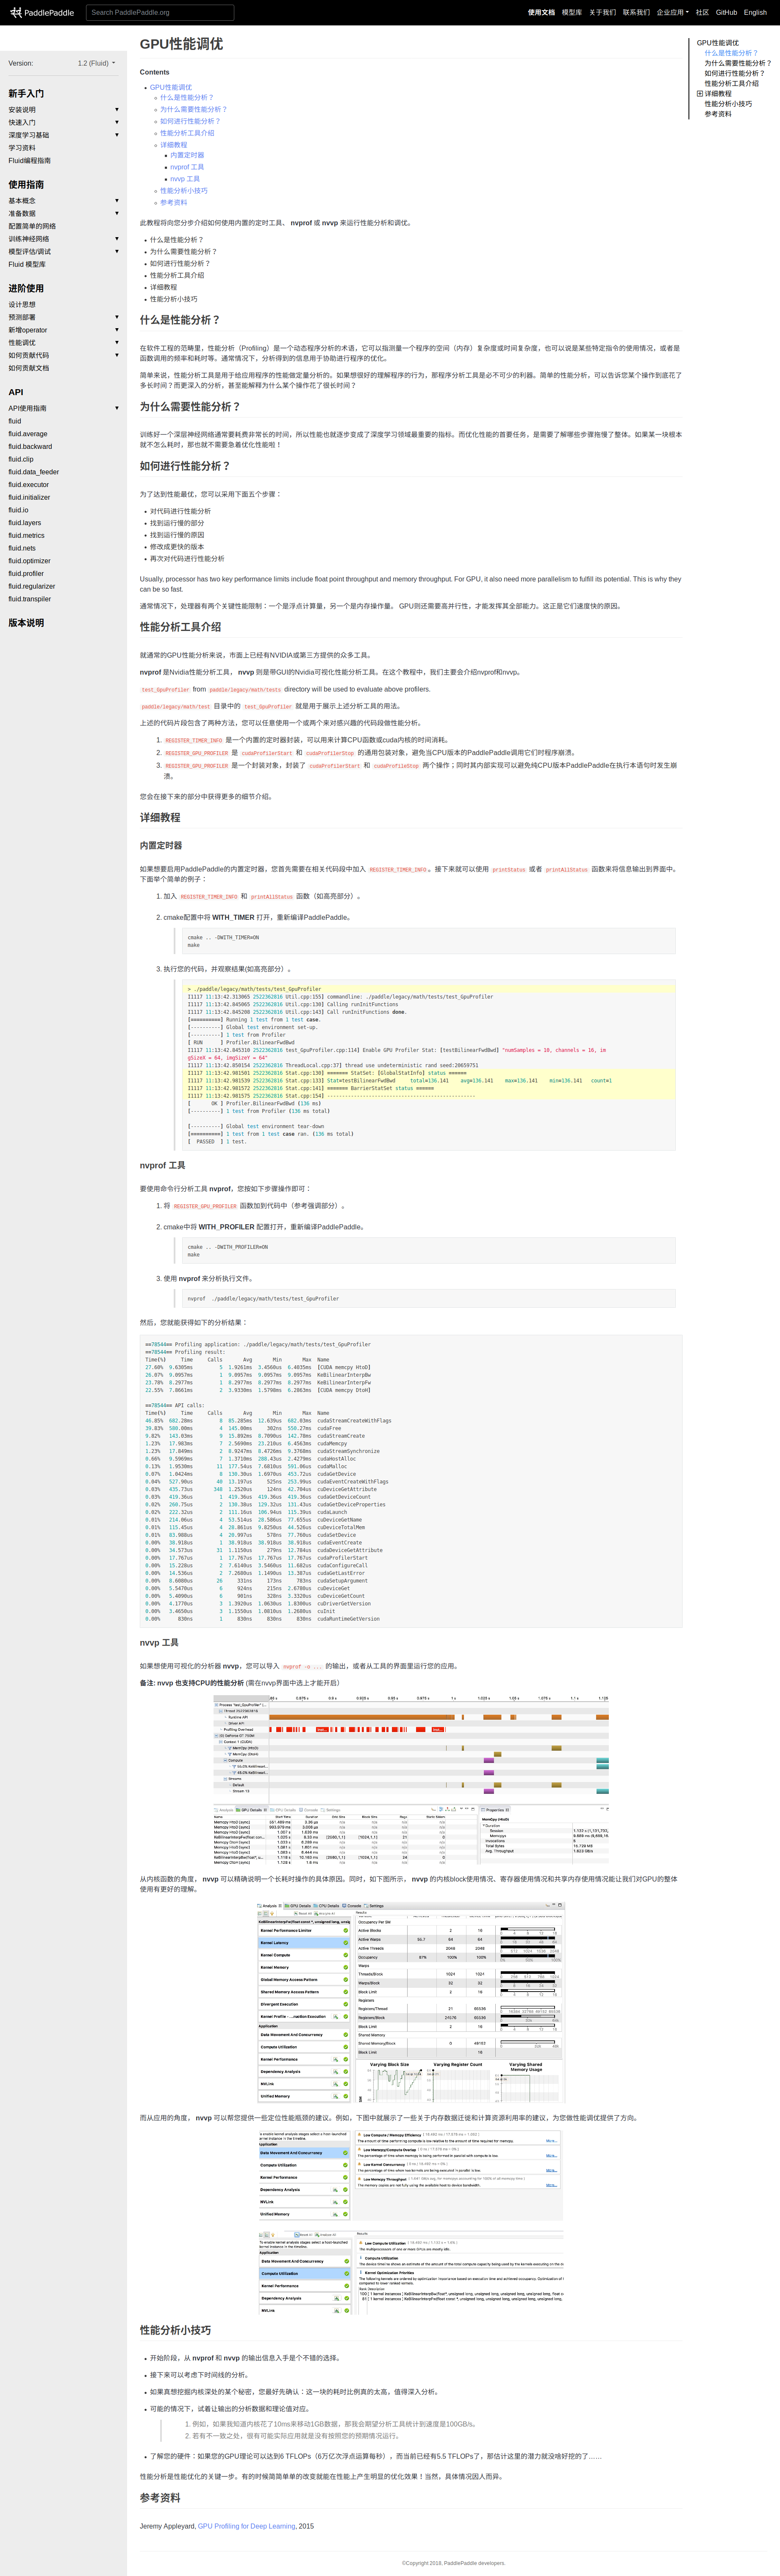The image size is (780, 2576).
Task: Expand the 预测部署 sidebar arrow
Action: [x=116, y=317]
